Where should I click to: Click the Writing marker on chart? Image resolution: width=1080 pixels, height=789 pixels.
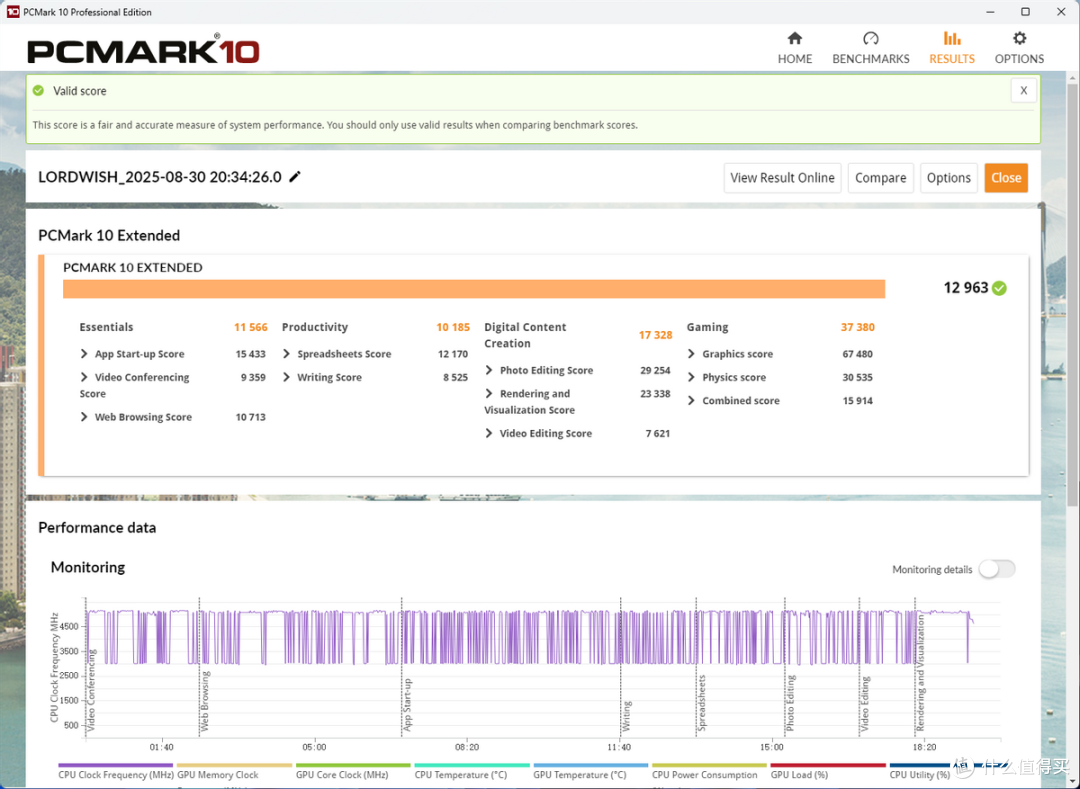626,716
